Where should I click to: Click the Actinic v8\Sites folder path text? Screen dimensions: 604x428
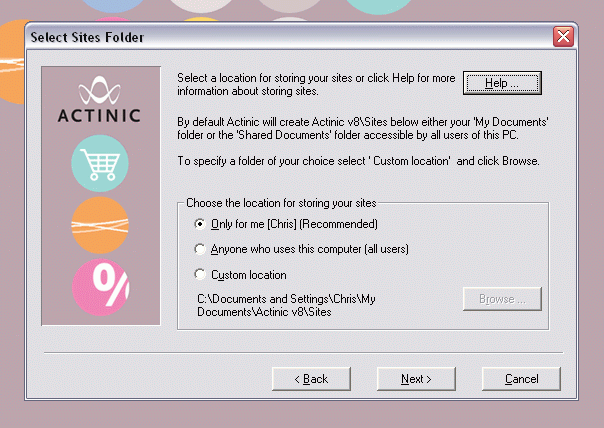click(x=285, y=305)
